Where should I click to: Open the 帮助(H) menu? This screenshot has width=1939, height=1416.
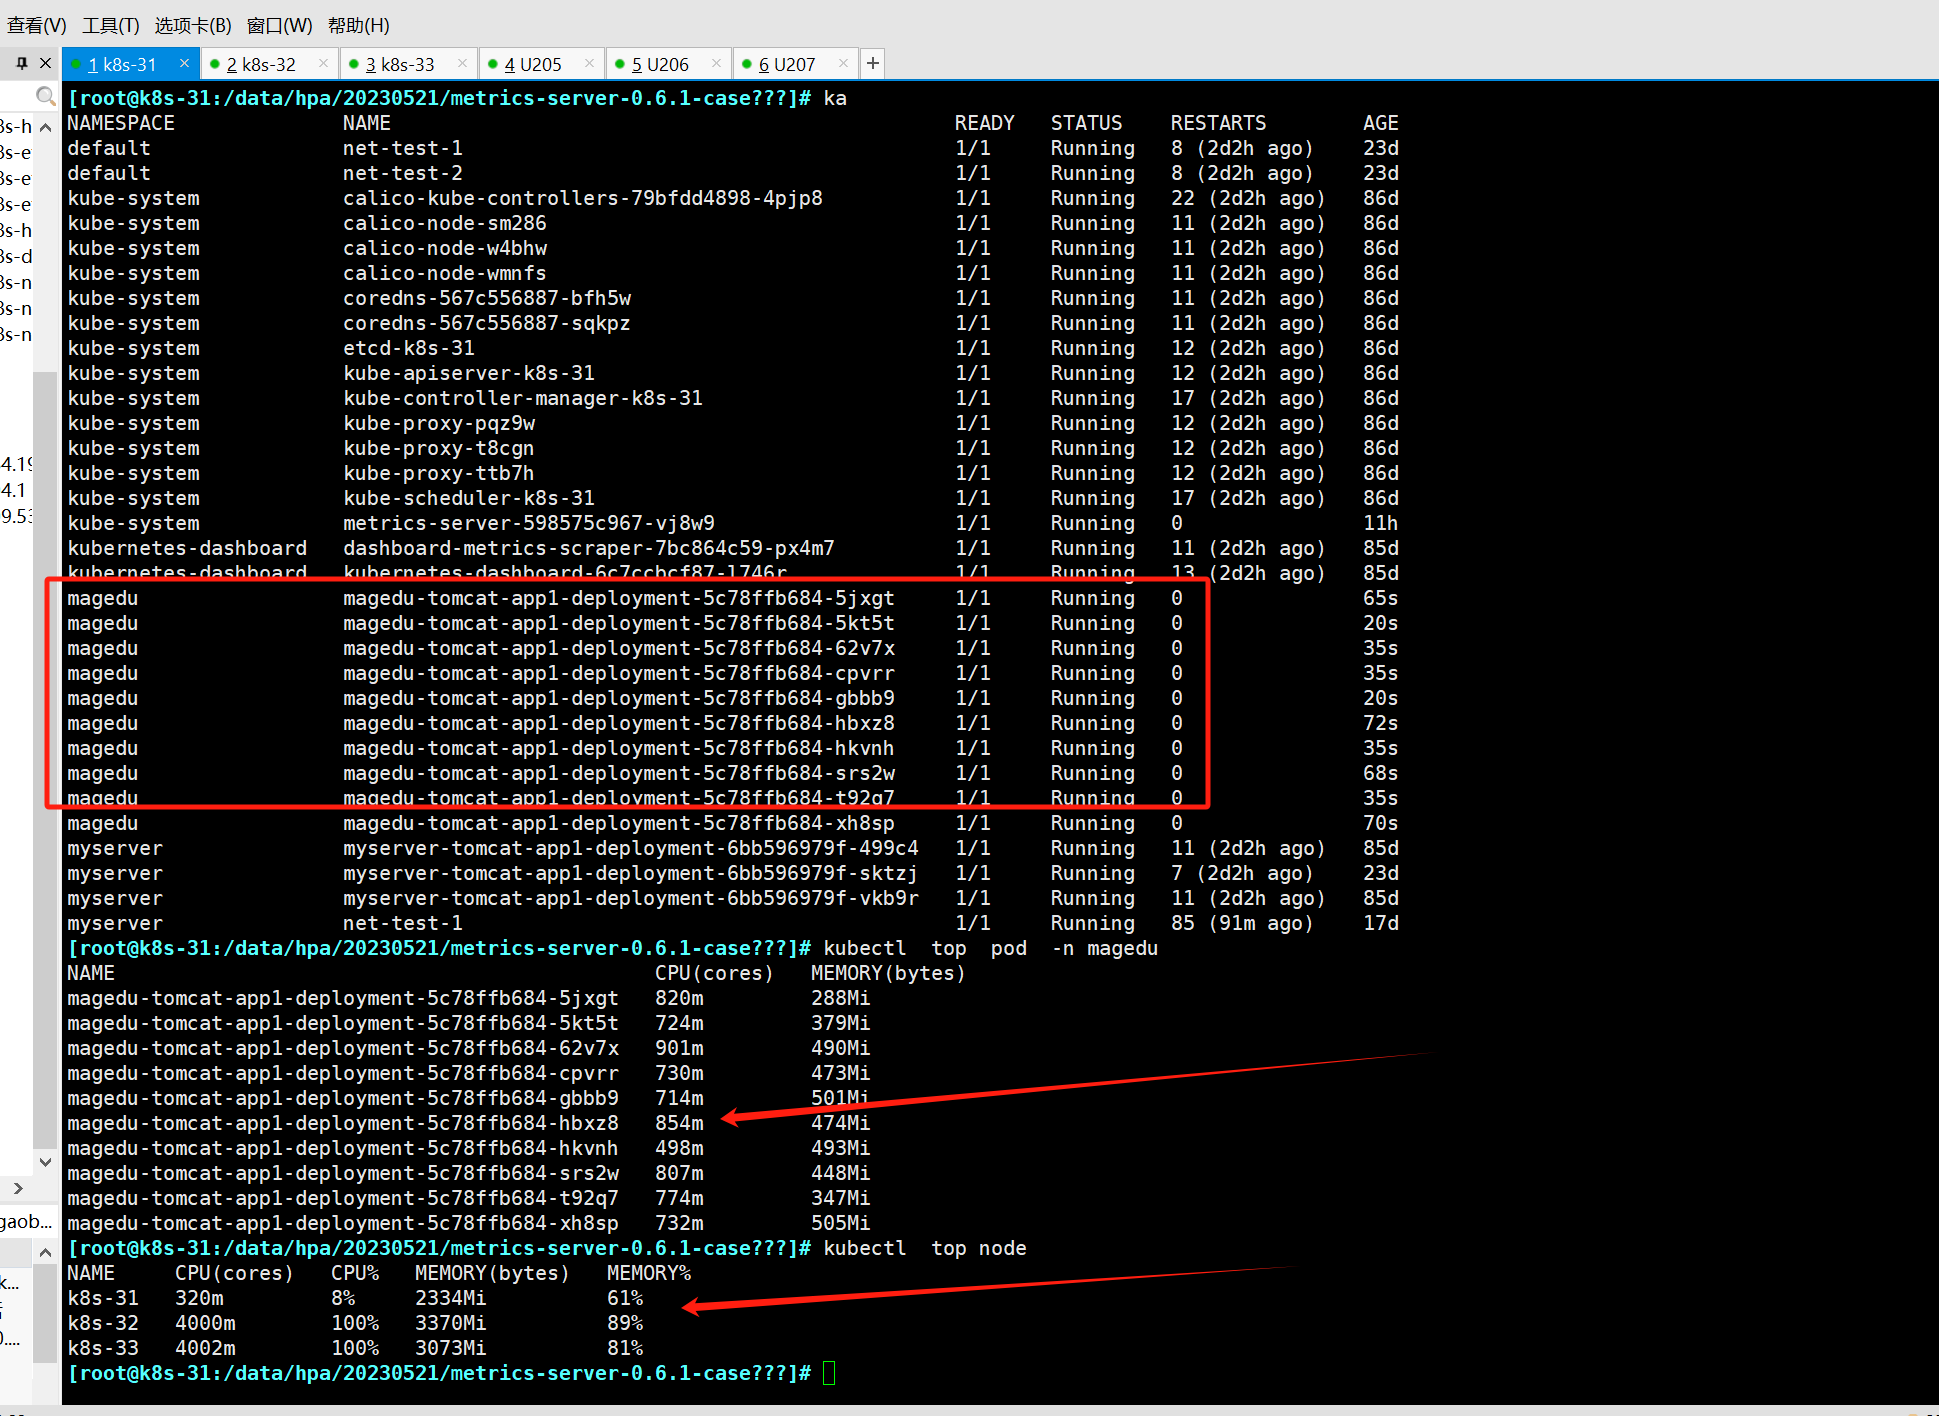pyautogui.click(x=359, y=25)
